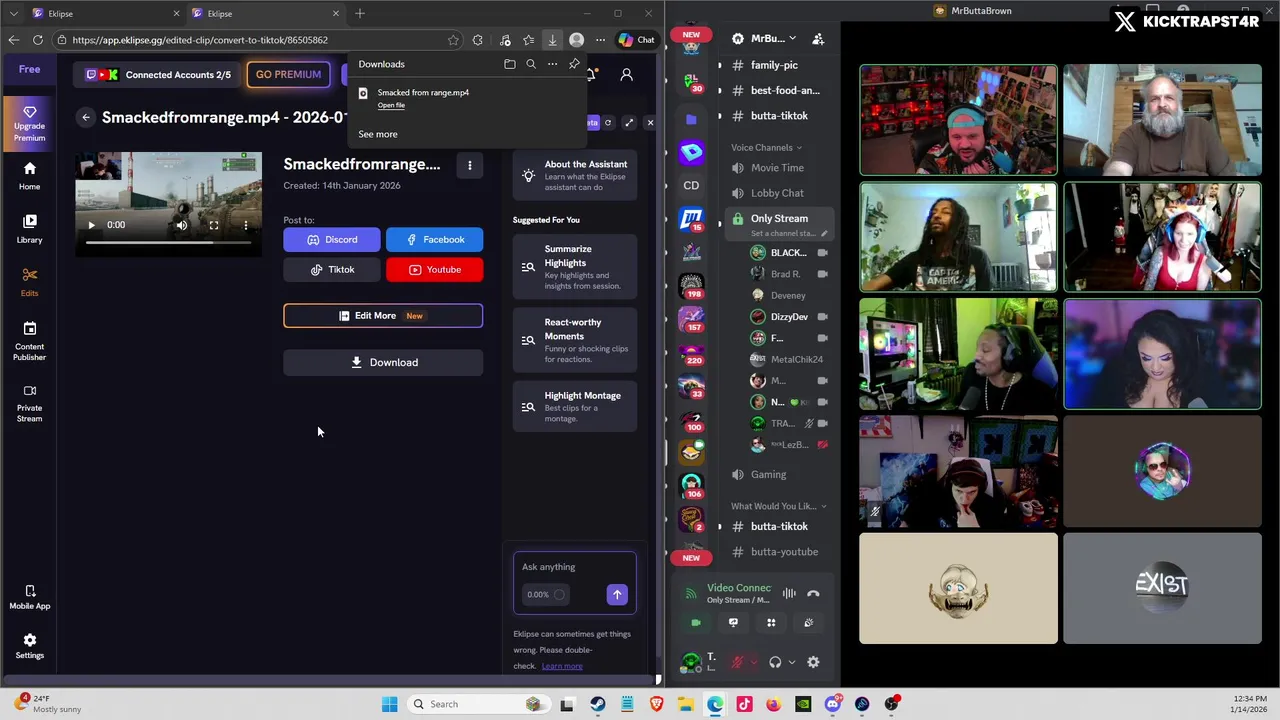Open Eklipse Settings gear
This screenshot has width=1280, height=720.
[29, 646]
